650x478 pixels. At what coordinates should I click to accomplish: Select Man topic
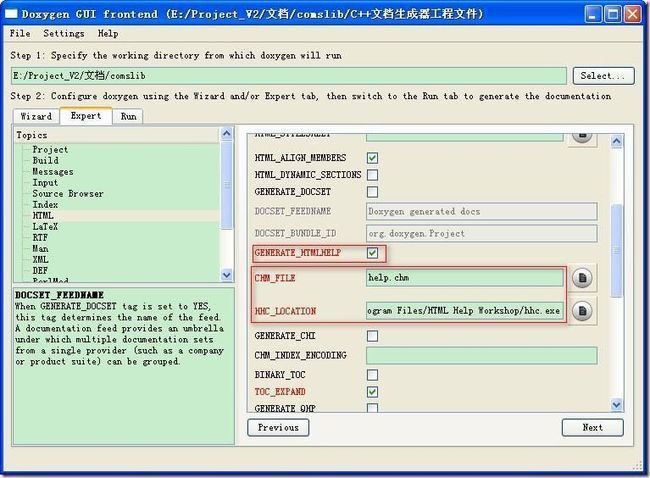40,249
